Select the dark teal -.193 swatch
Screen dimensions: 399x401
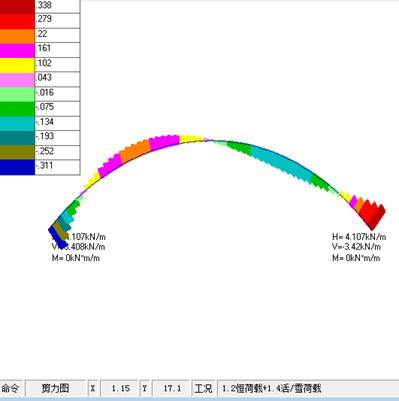coord(17,138)
